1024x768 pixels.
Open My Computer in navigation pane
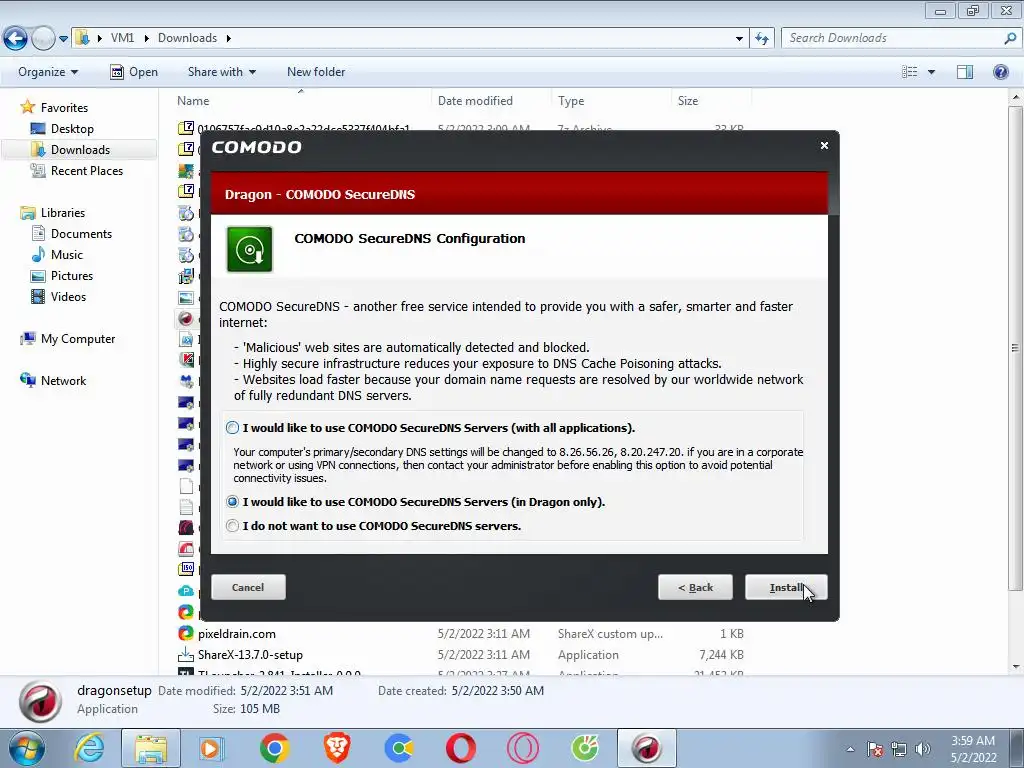(78, 338)
